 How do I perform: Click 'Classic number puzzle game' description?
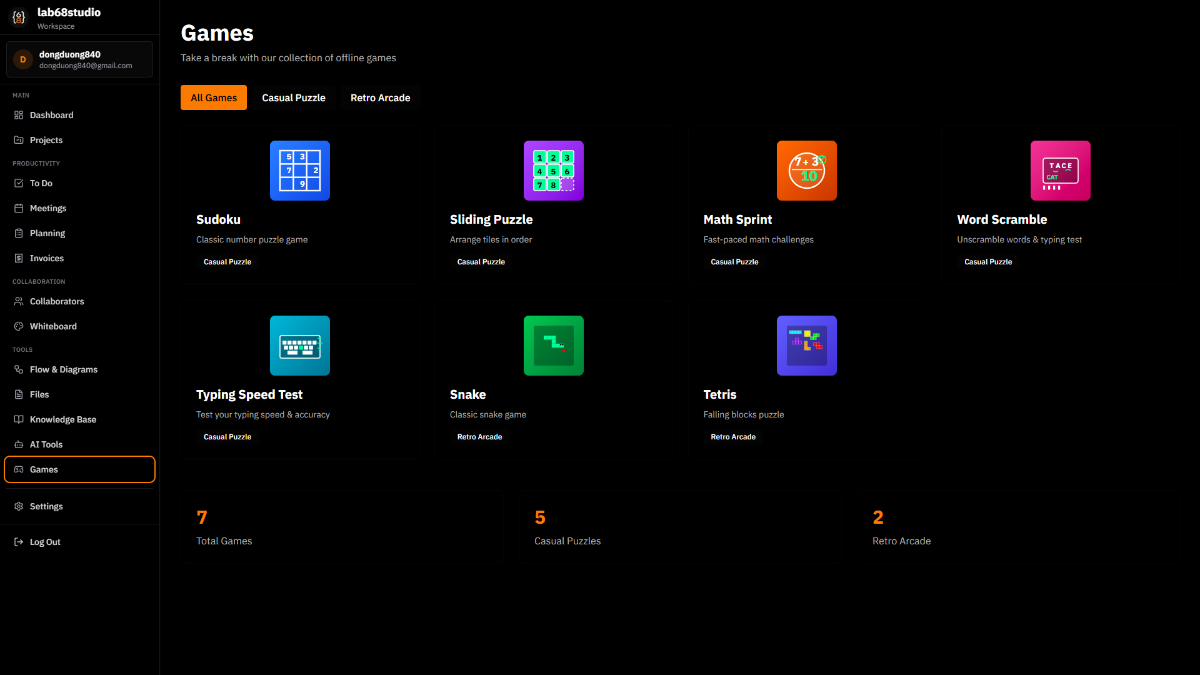click(x=252, y=240)
